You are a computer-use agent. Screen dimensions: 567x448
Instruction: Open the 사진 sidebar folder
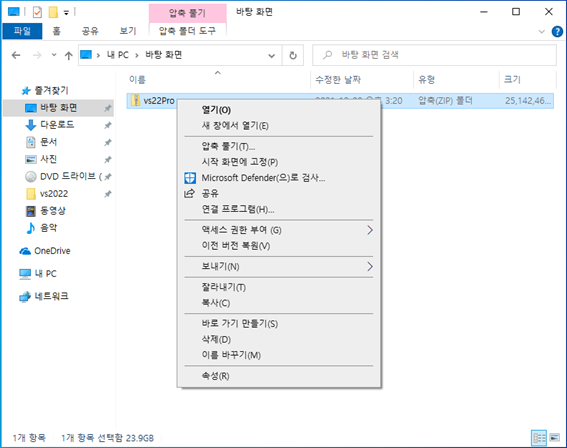click(x=48, y=159)
